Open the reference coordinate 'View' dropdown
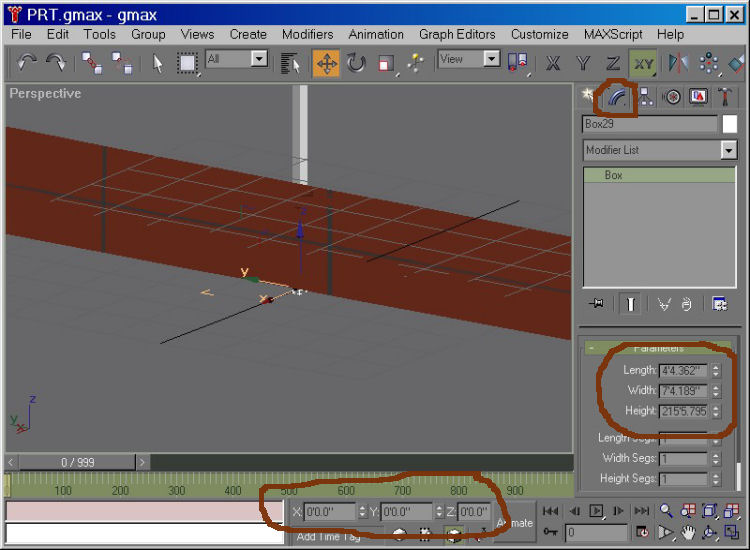The image size is (750, 550). click(491, 59)
